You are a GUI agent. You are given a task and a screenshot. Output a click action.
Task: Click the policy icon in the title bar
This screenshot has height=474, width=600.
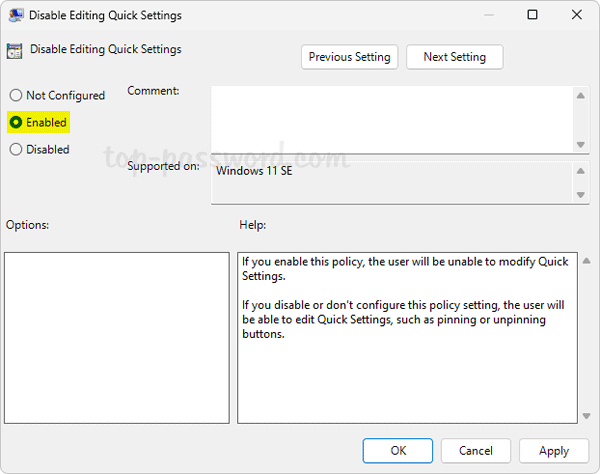click(15, 16)
